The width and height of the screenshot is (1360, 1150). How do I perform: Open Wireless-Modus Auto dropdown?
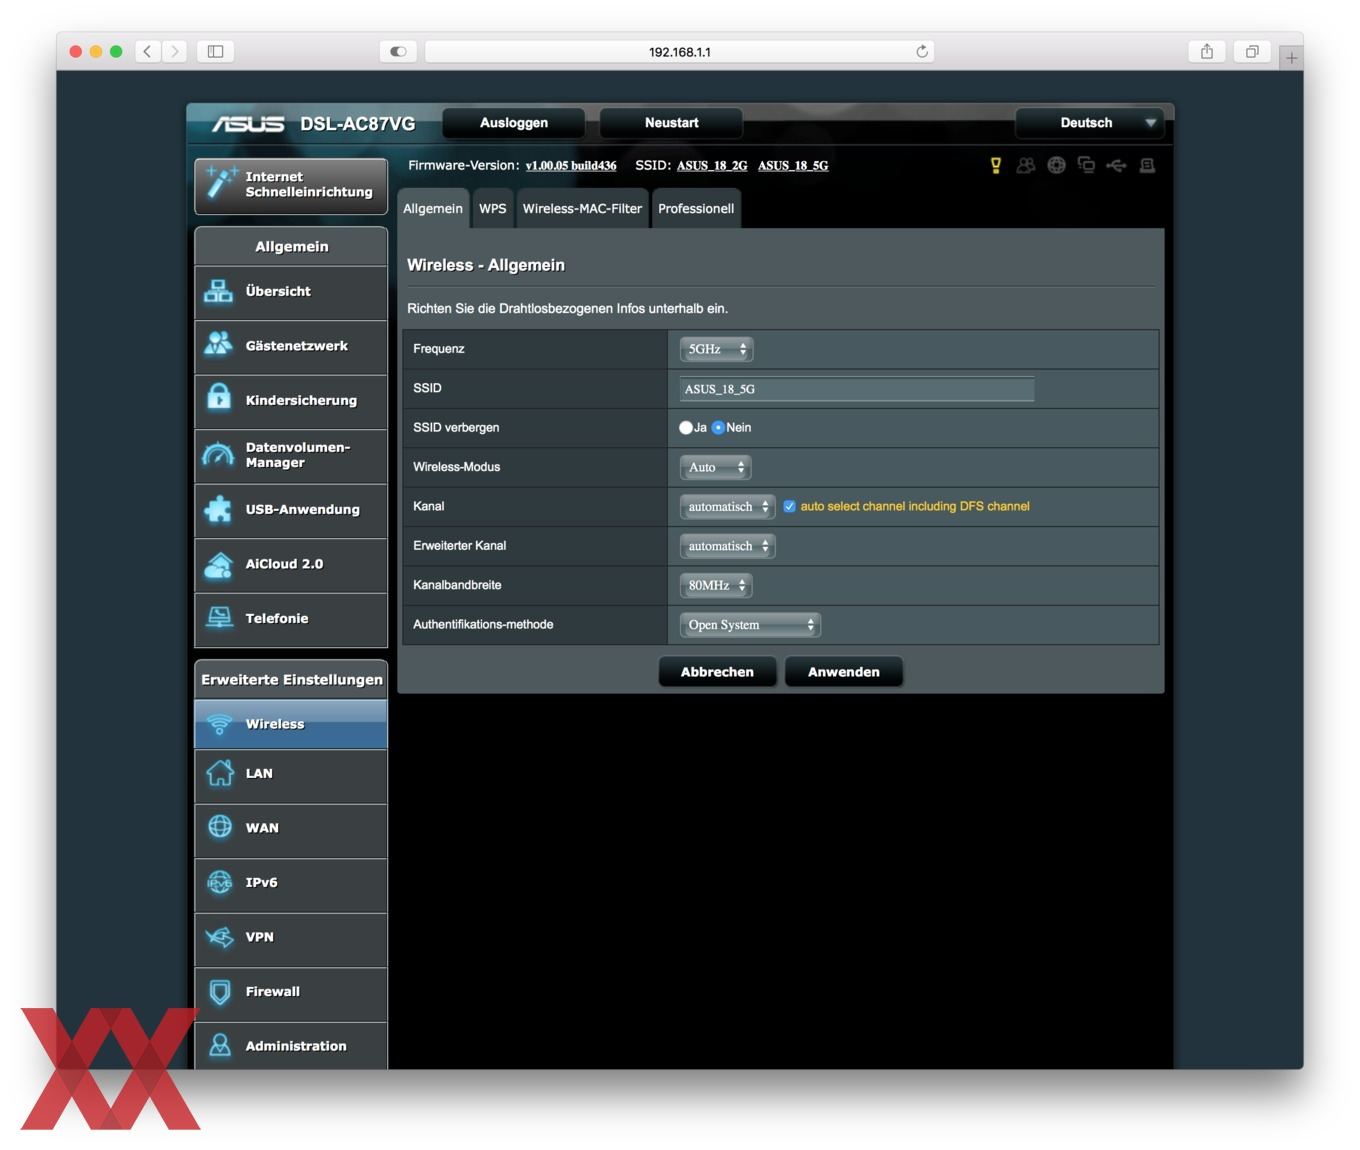pos(715,467)
